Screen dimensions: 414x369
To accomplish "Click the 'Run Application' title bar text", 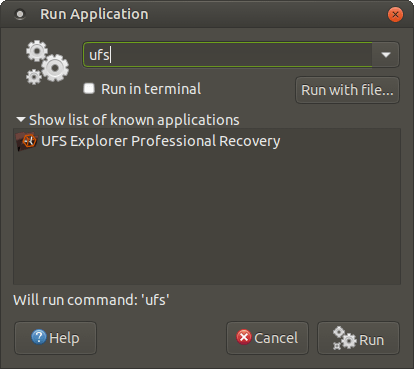I will pyautogui.click(x=94, y=14).
